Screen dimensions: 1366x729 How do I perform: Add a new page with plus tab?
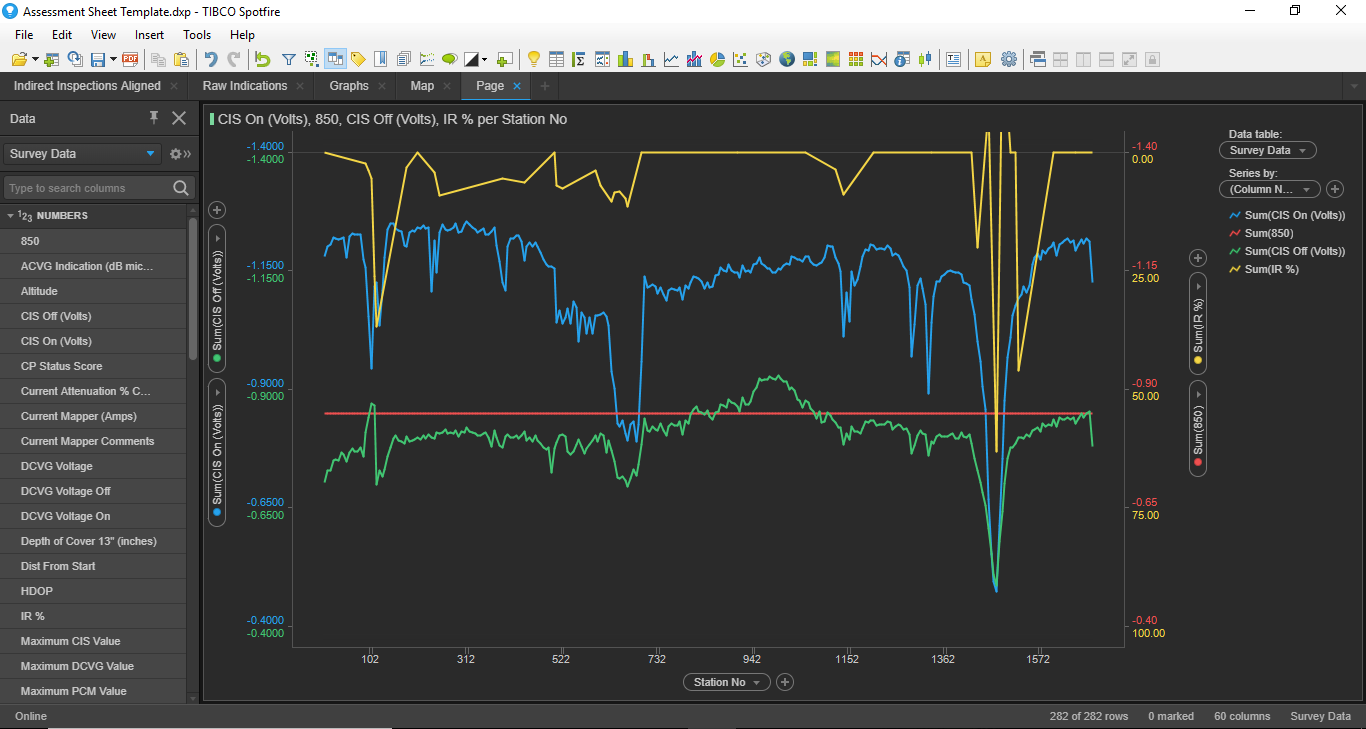pyautogui.click(x=545, y=86)
